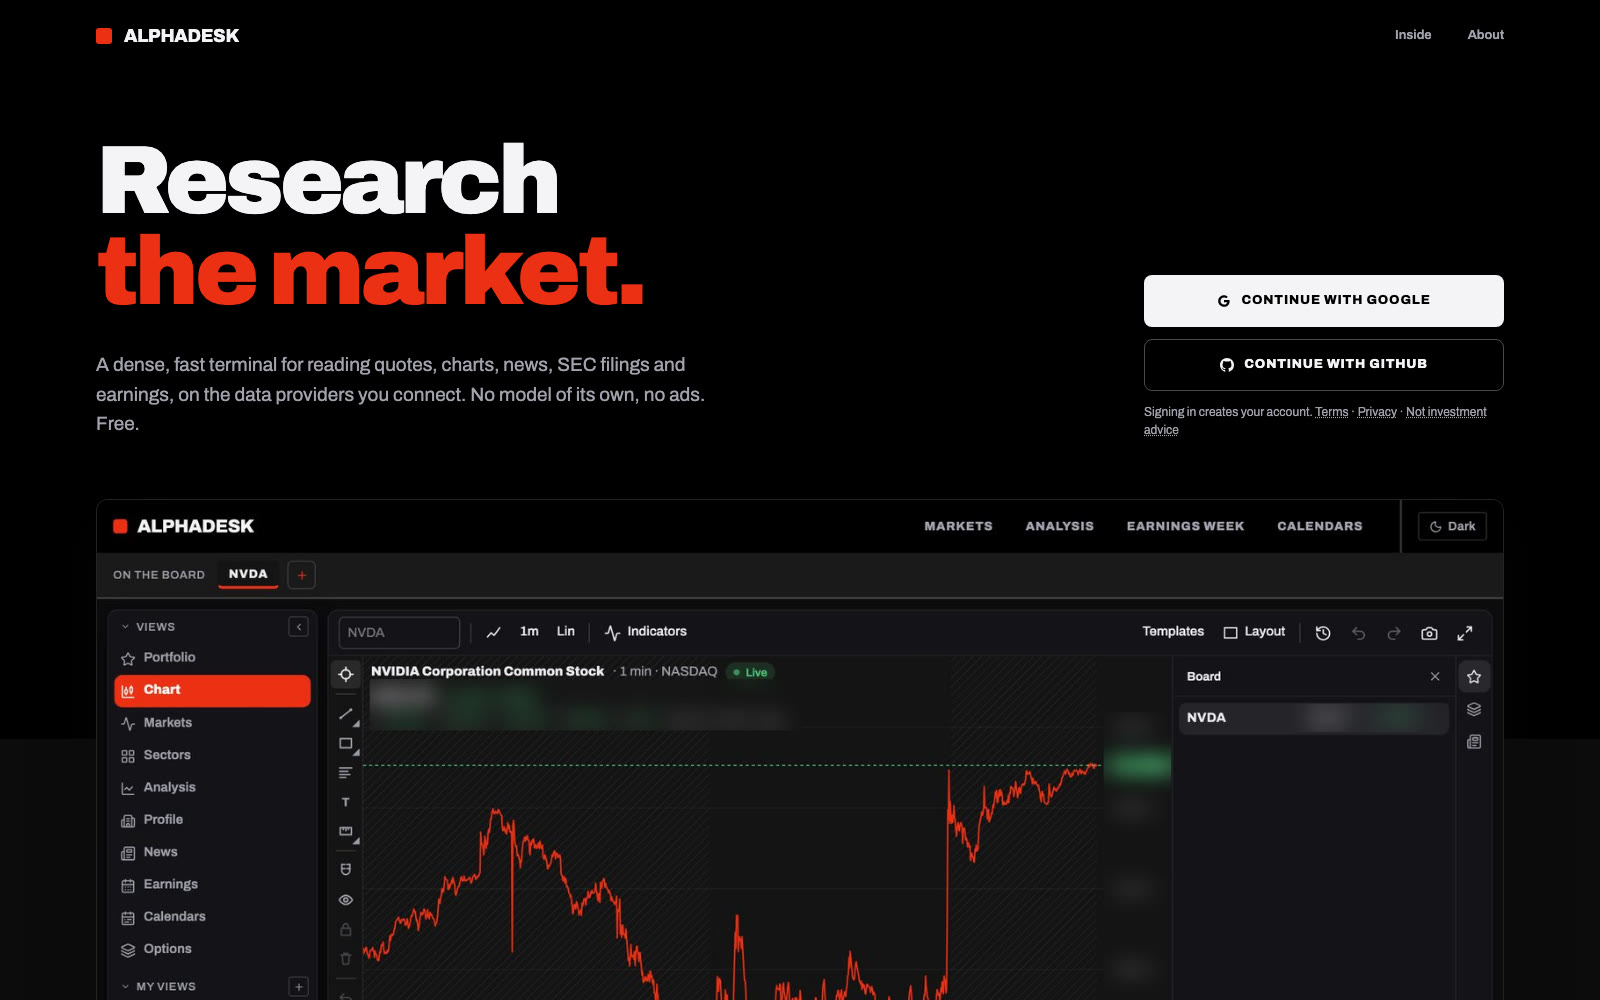The width and height of the screenshot is (1600, 1000).
Task: Open the Terms link
Action: [1331, 412]
